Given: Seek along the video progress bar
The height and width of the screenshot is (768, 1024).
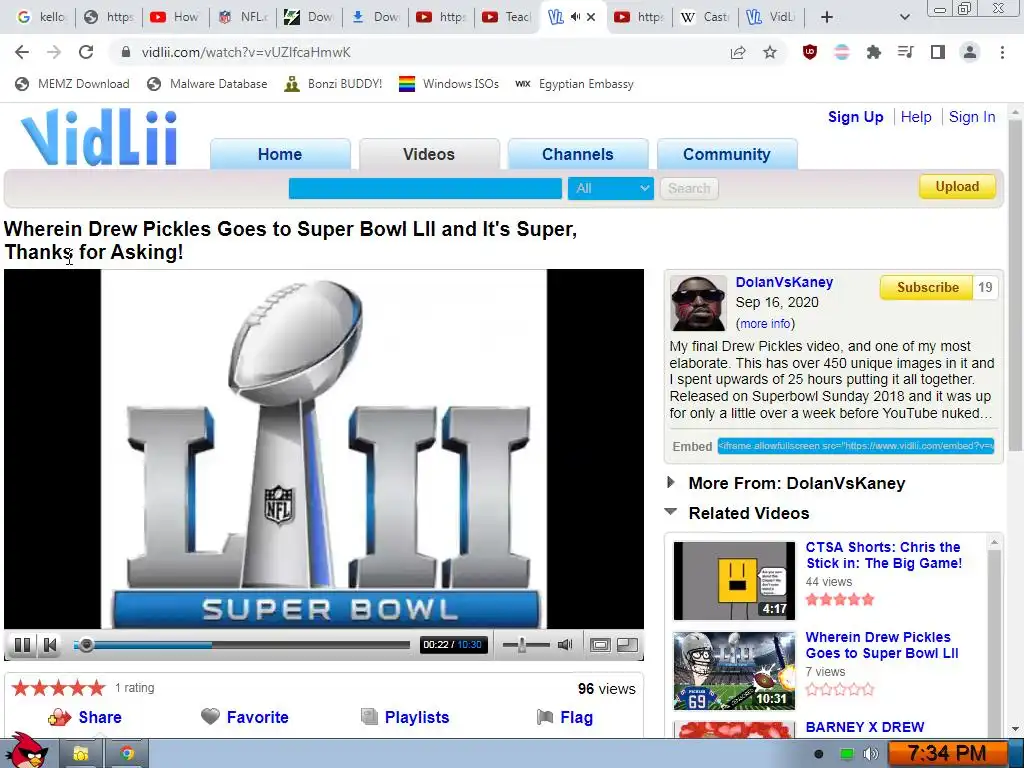Looking at the screenshot, I should 242,645.
